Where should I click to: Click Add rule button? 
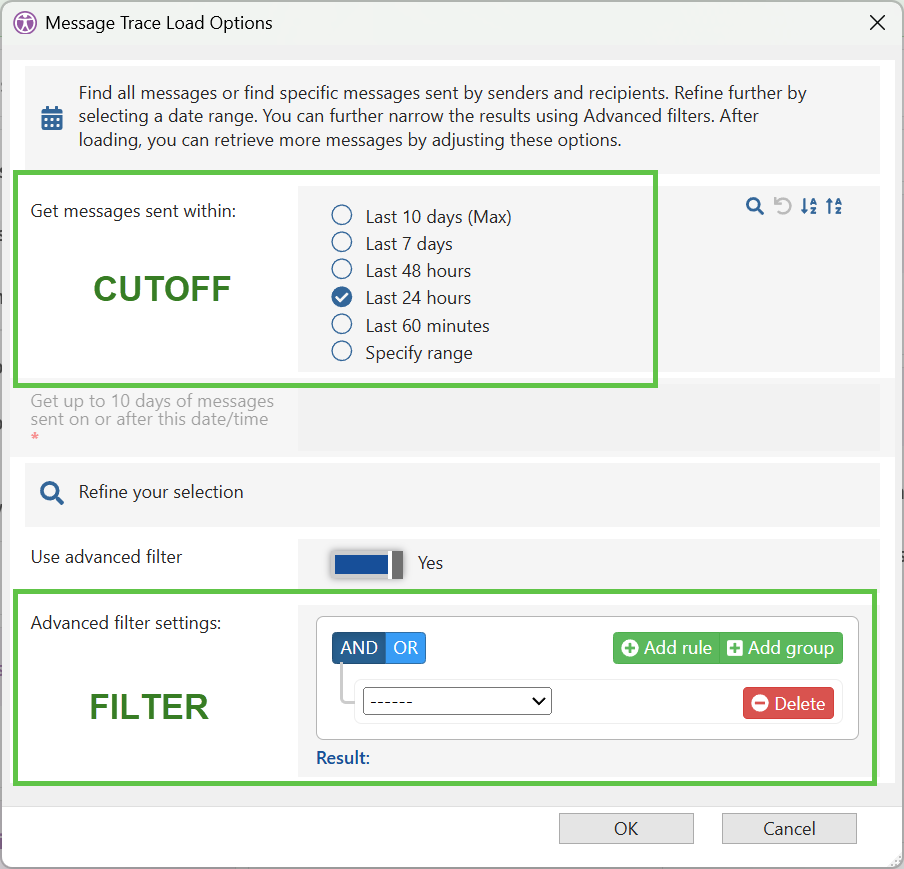666,648
